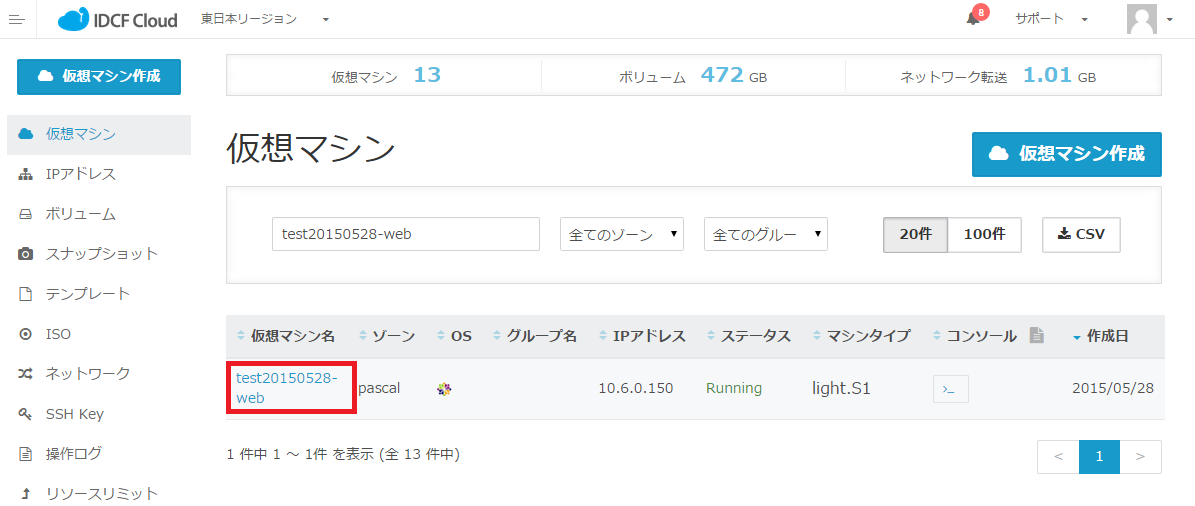The height and width of the screenshot is (506, 1195).
Task: Download the list with CSV button
Action: (x=1080, y=234)
